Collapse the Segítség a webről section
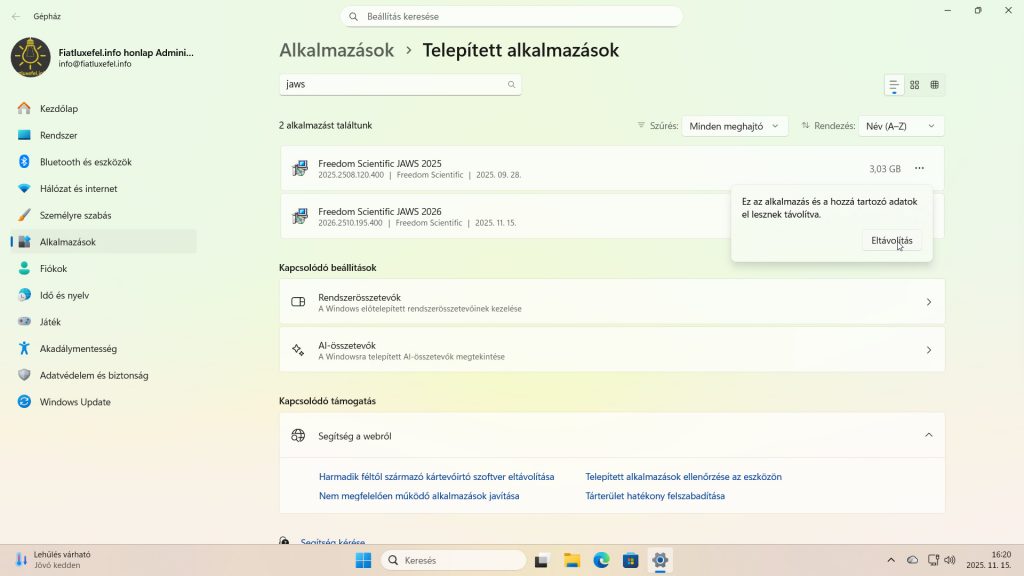 [x=928, y=435]
